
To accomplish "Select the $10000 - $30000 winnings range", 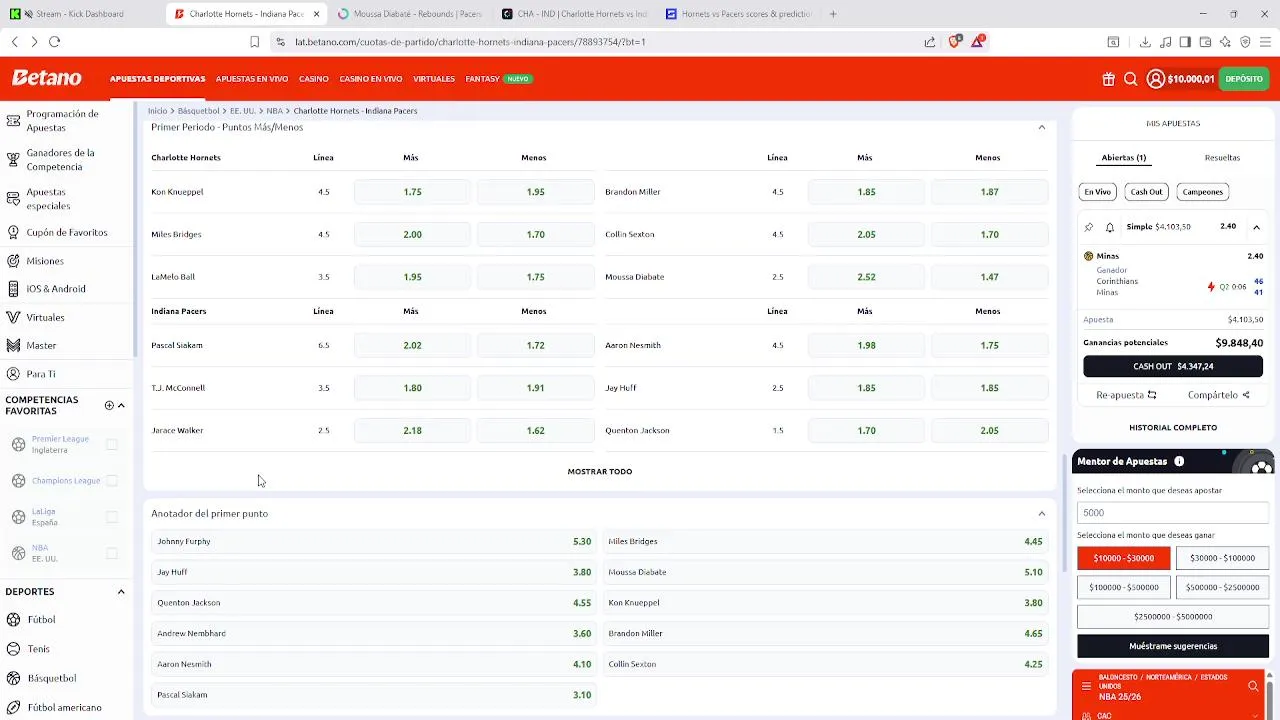I will 1124,558.
